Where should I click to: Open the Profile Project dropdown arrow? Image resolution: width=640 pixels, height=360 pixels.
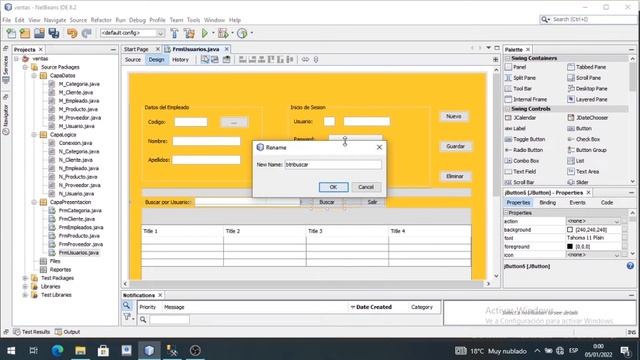[251, 33]
